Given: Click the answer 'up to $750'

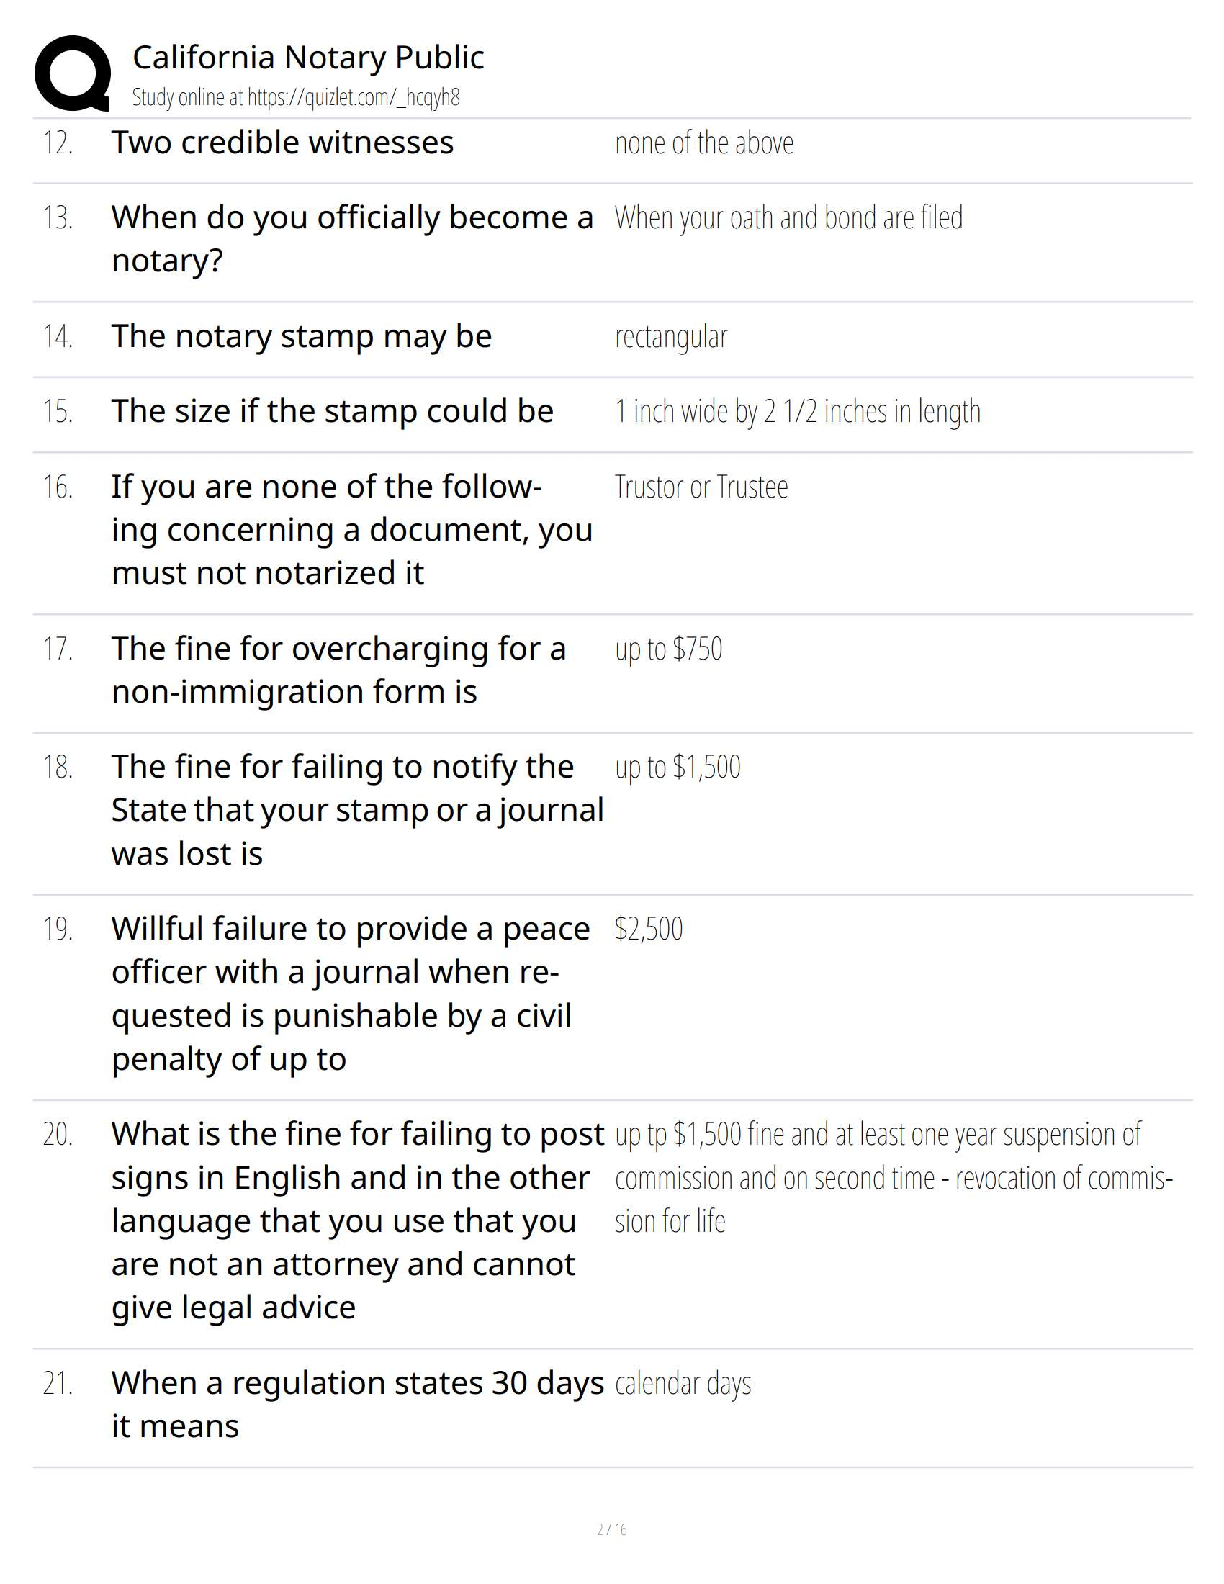Looking at the screenshot, I should click(x=668, y=649).
